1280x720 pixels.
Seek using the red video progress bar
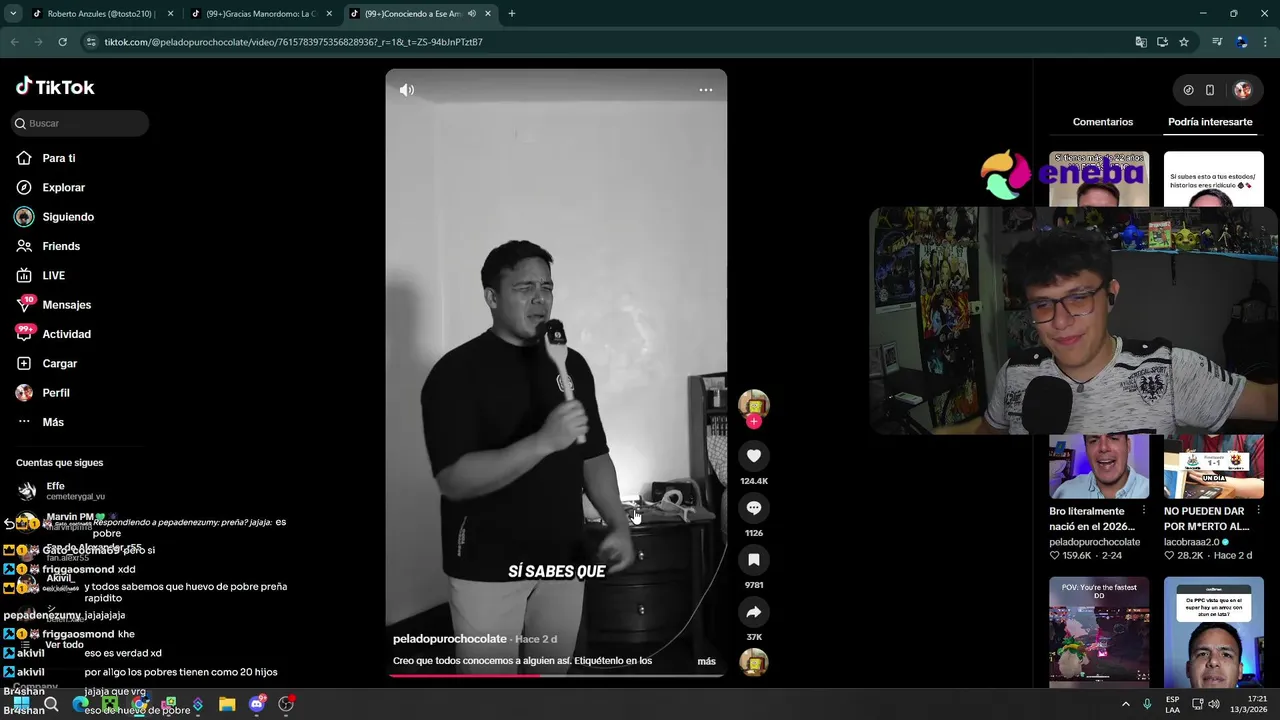556,675
